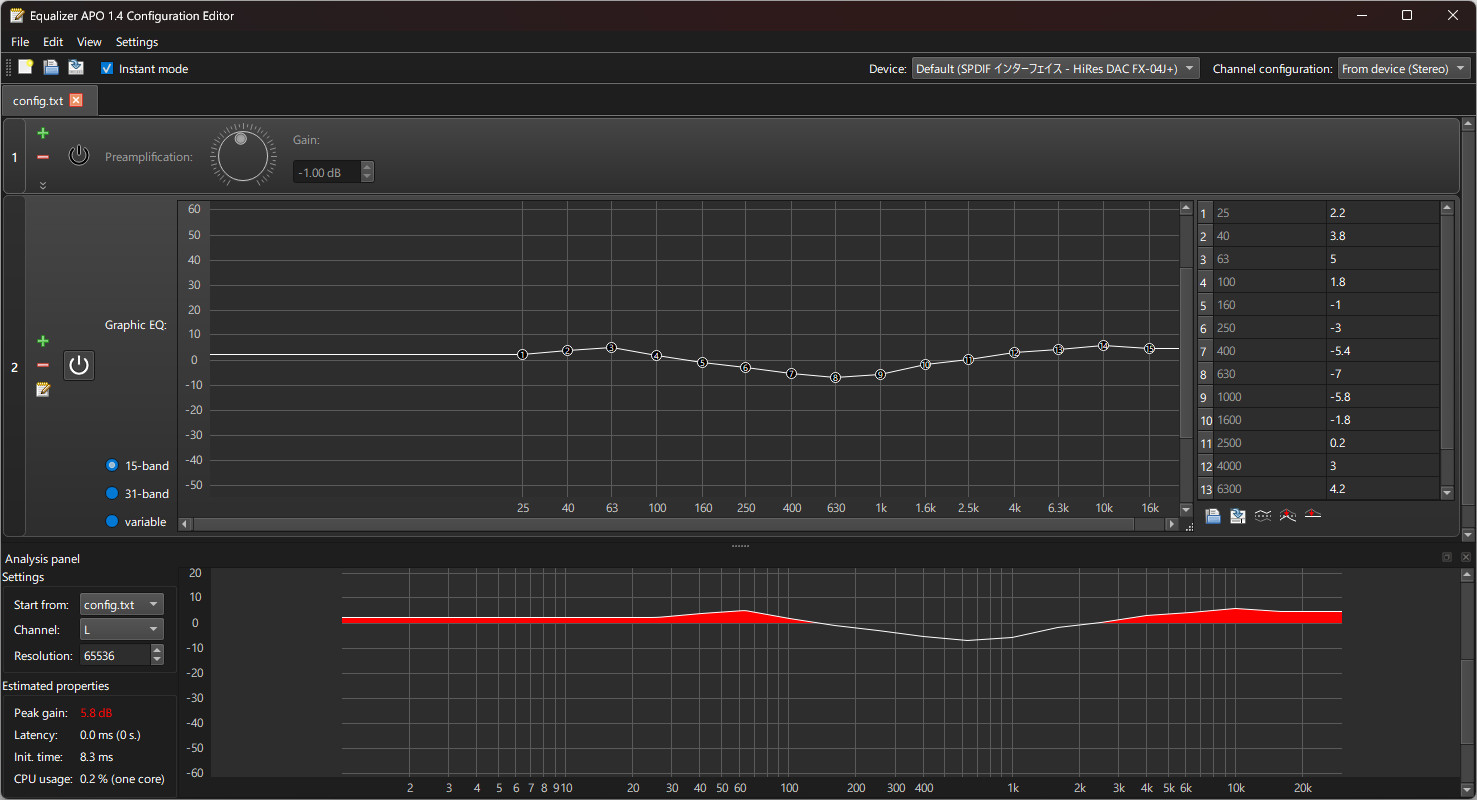Open the Start from config.txt dropdown
1477x800 pixels.
click(x=121, y=605)
